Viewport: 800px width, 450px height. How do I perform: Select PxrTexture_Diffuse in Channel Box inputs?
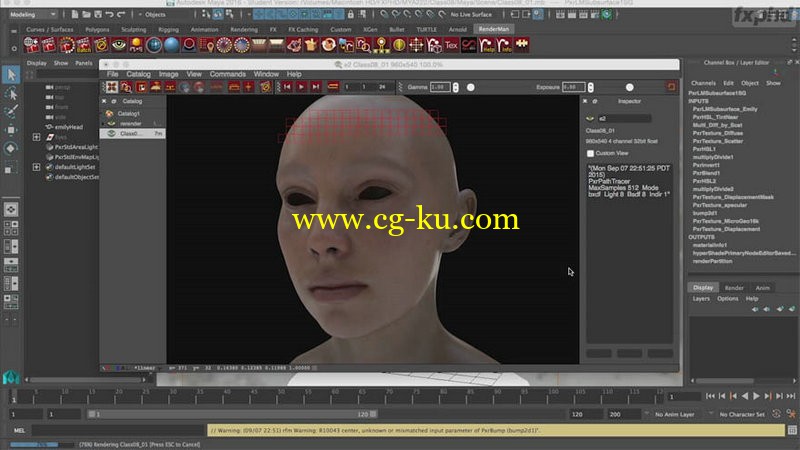pyautogui.click(x=717, y=133)
